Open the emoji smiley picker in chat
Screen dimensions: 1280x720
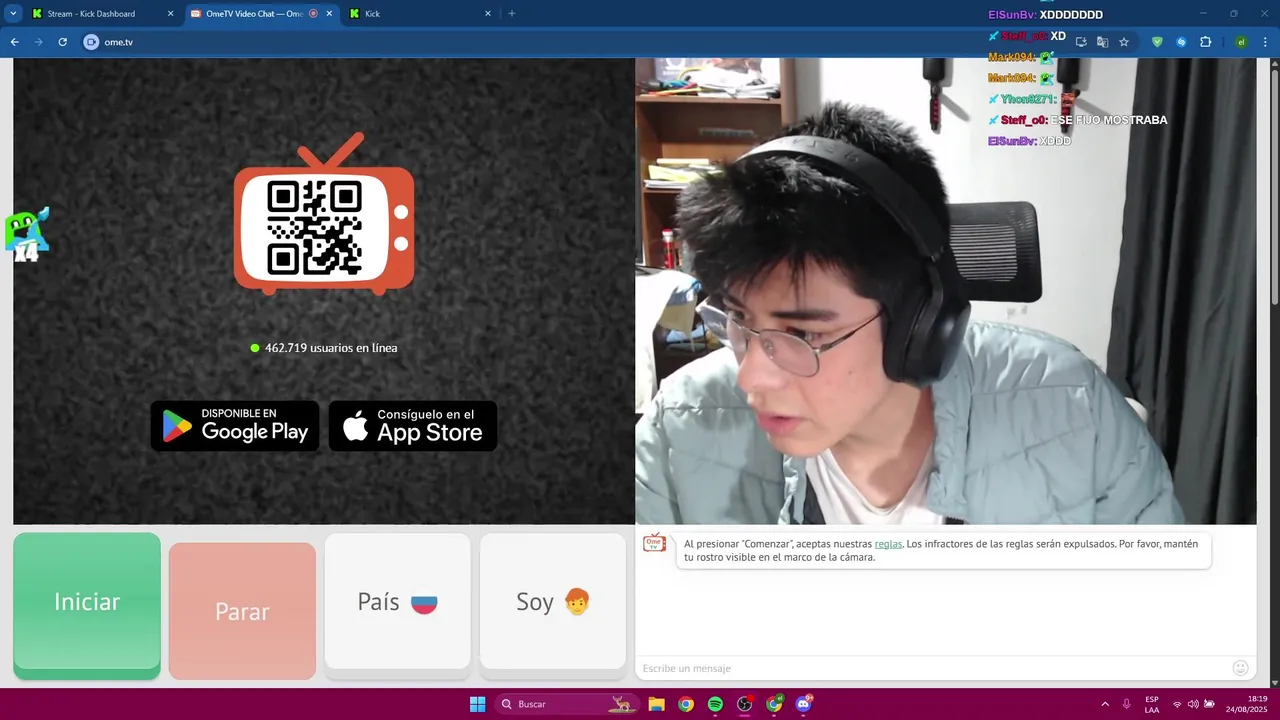1240,668
